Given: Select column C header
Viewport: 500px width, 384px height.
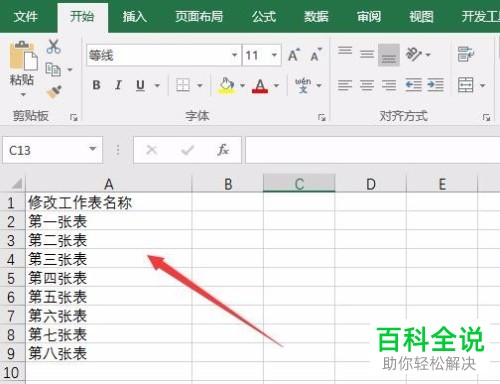Looking at the screenshot, I should click(x=299, y=184).
